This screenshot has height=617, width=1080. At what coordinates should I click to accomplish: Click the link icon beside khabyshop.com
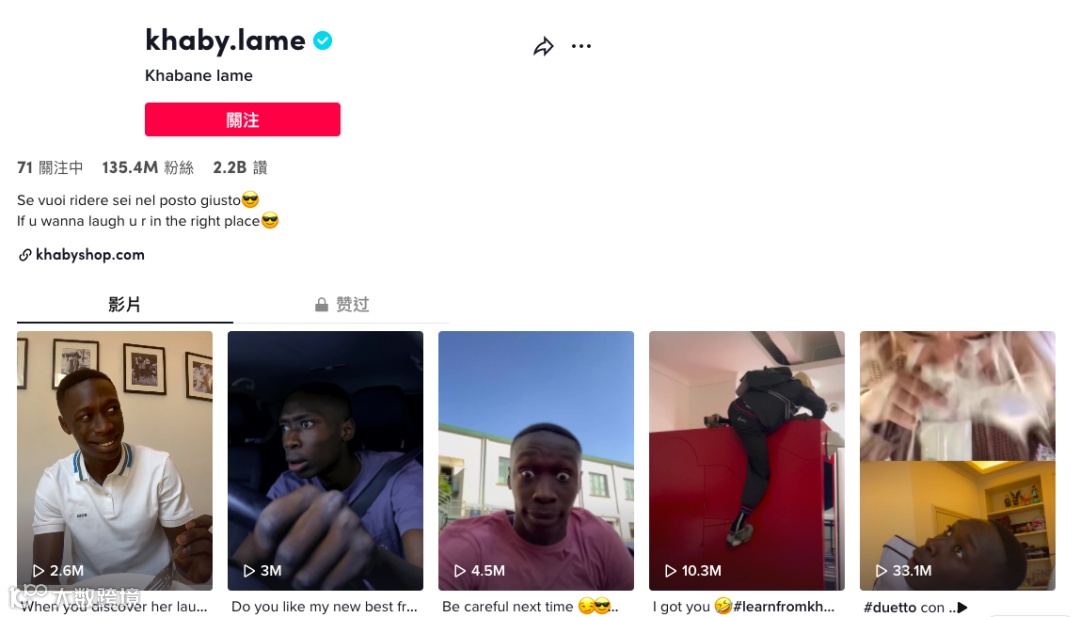[x=25, y=255]
